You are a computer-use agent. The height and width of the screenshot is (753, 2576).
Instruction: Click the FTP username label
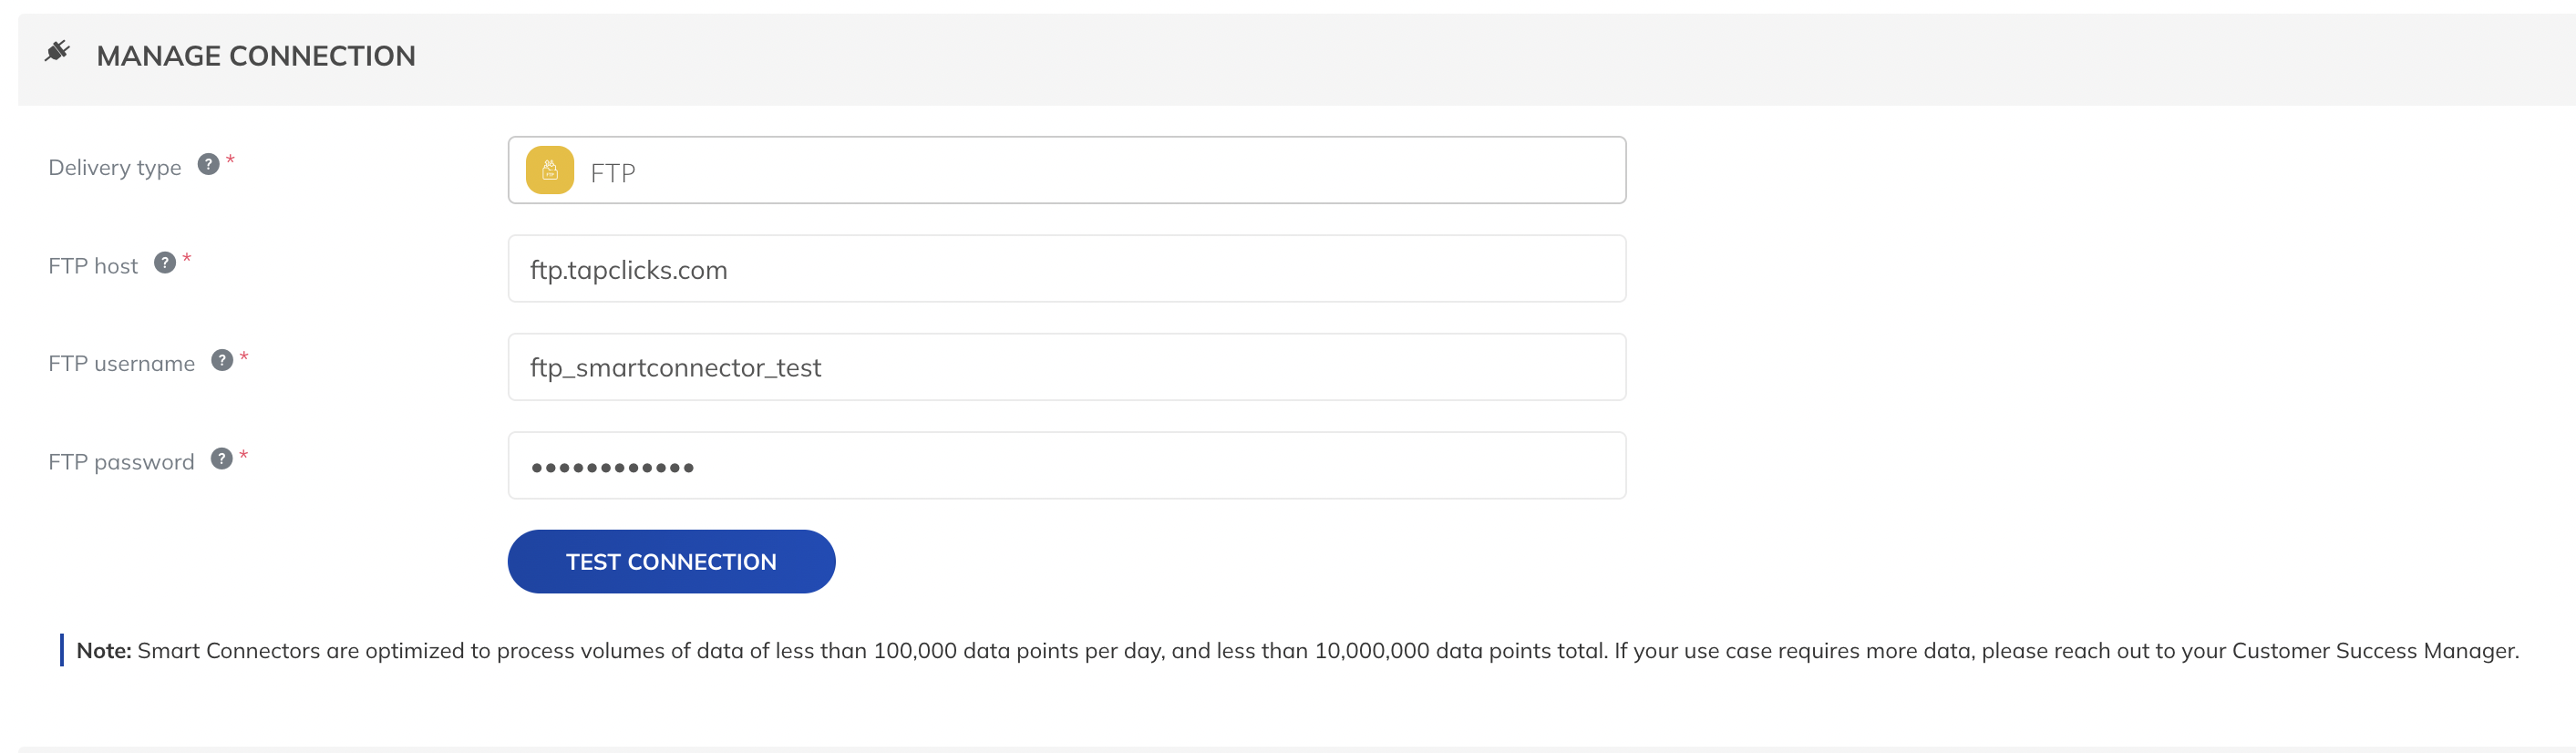point(122,364)
